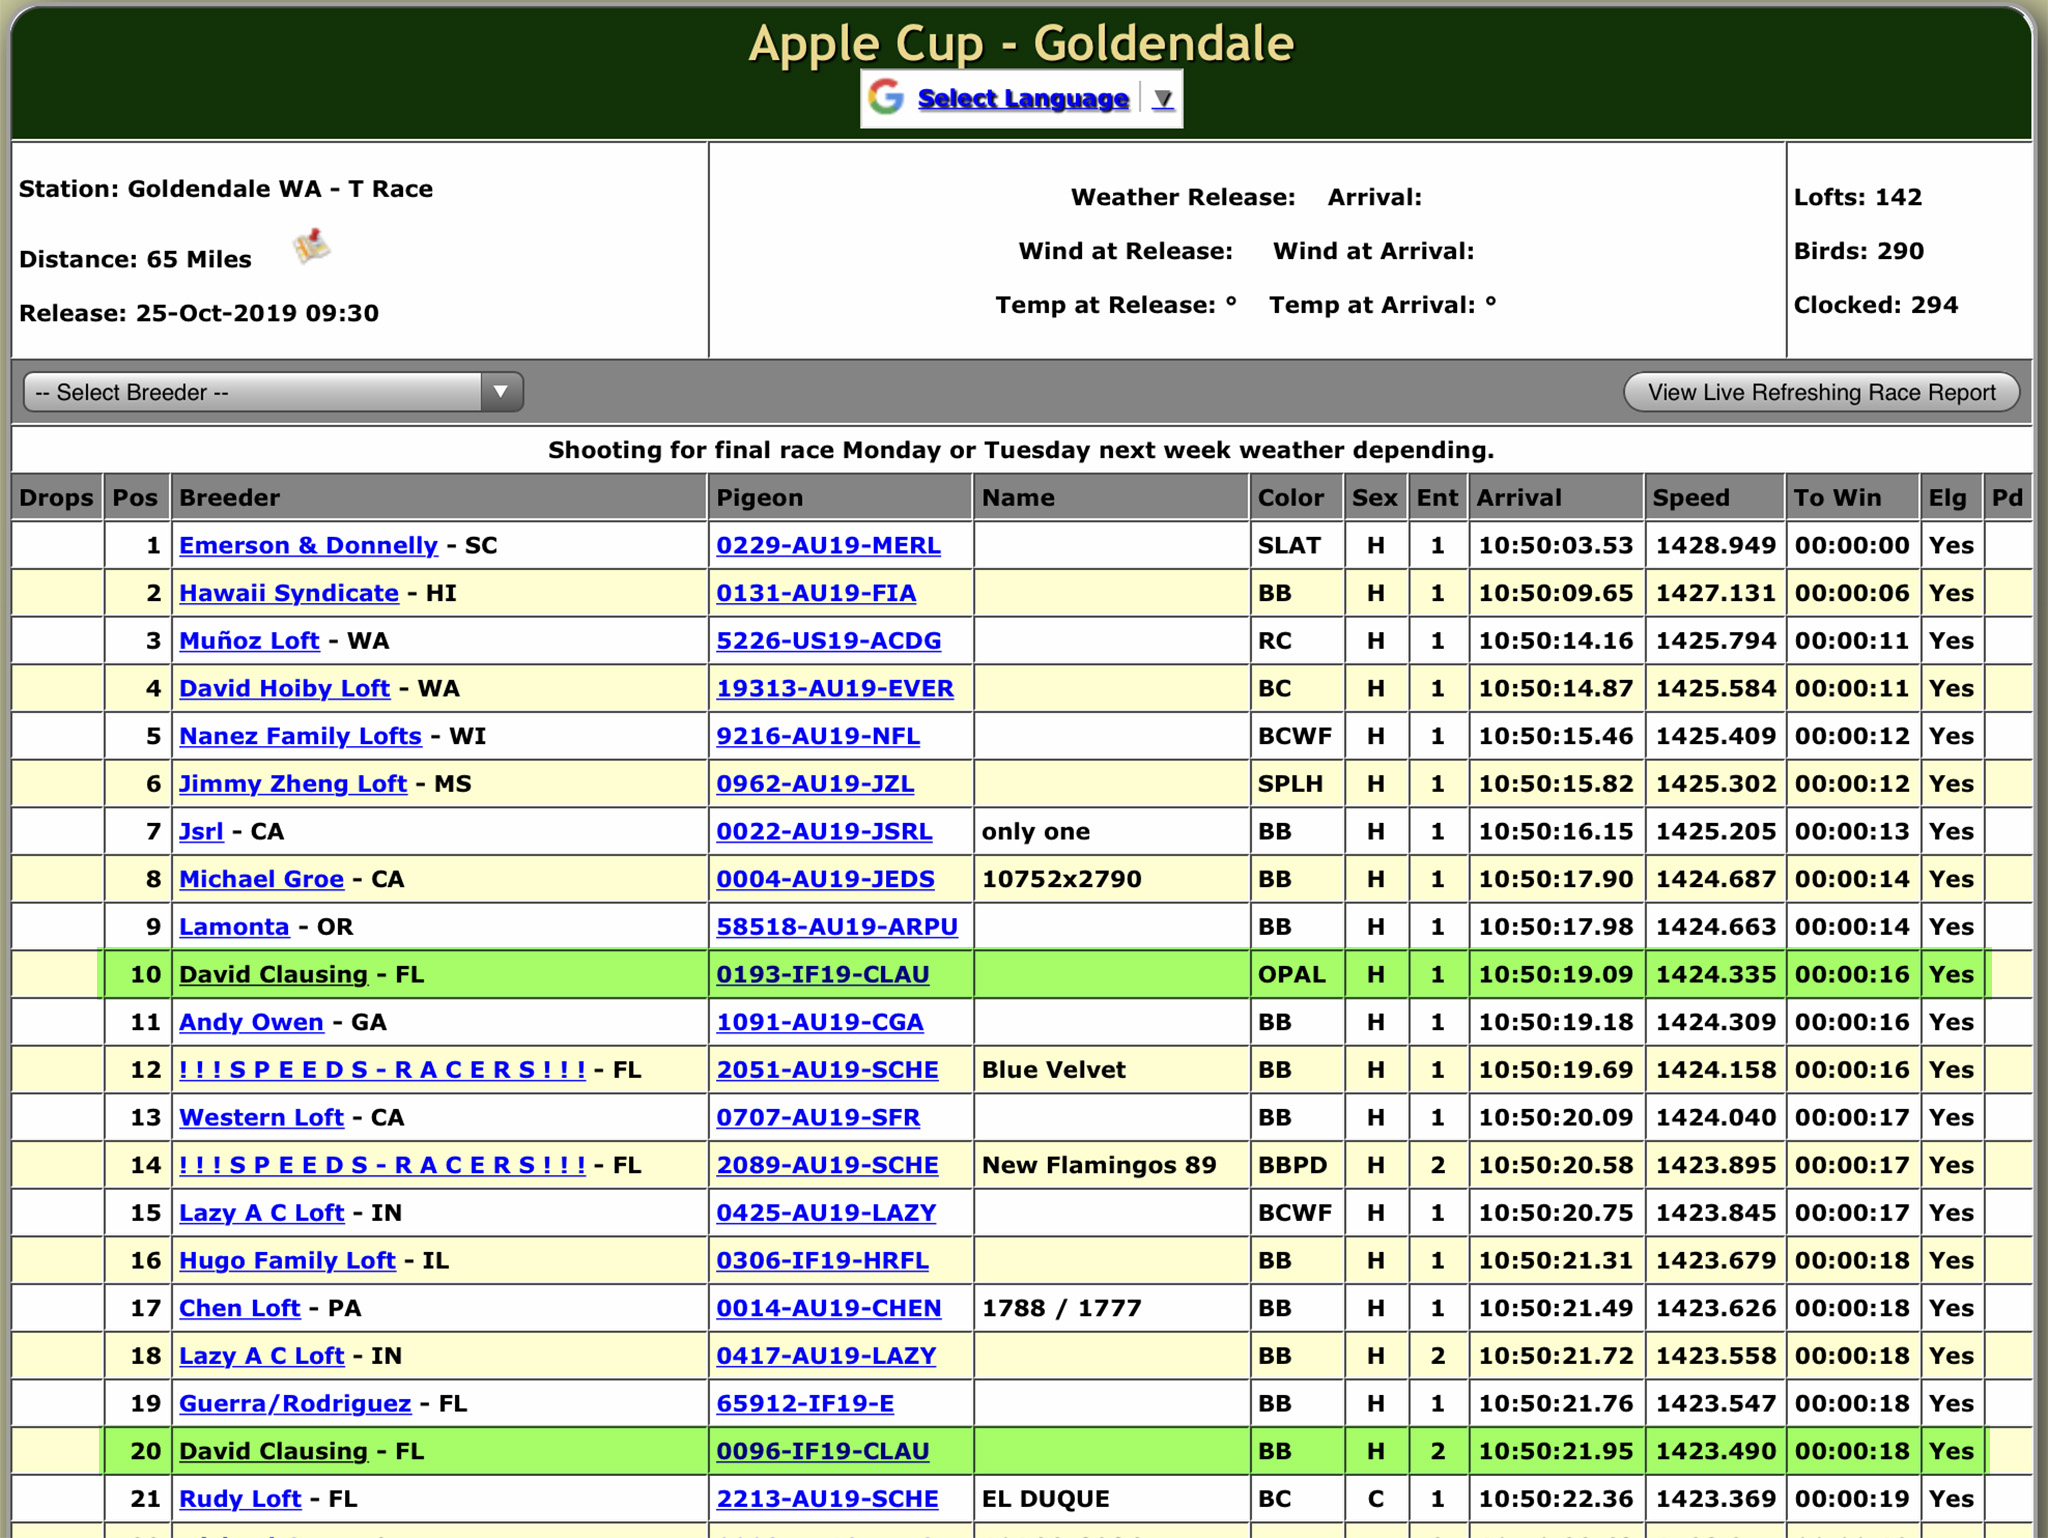Open pigeon 0131-AU19-FIA details
This screenshot has width=2048, height=1538.
click(x=815, y=594)
